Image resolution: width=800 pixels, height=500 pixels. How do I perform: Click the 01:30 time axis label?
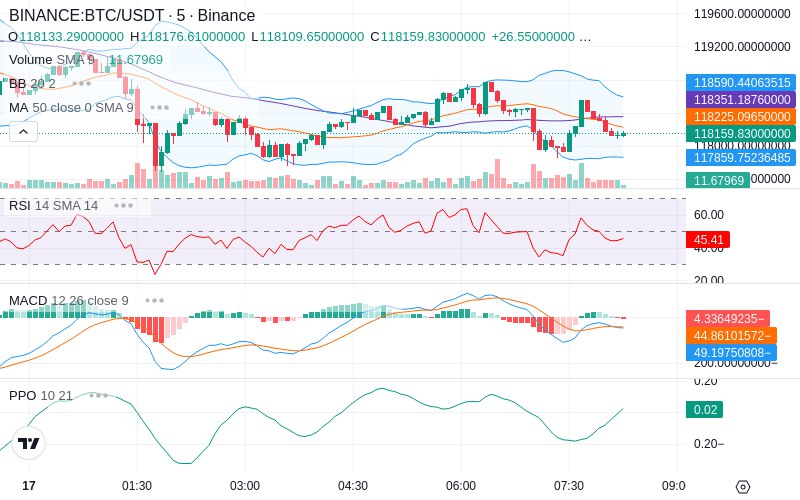click(137, 486)
